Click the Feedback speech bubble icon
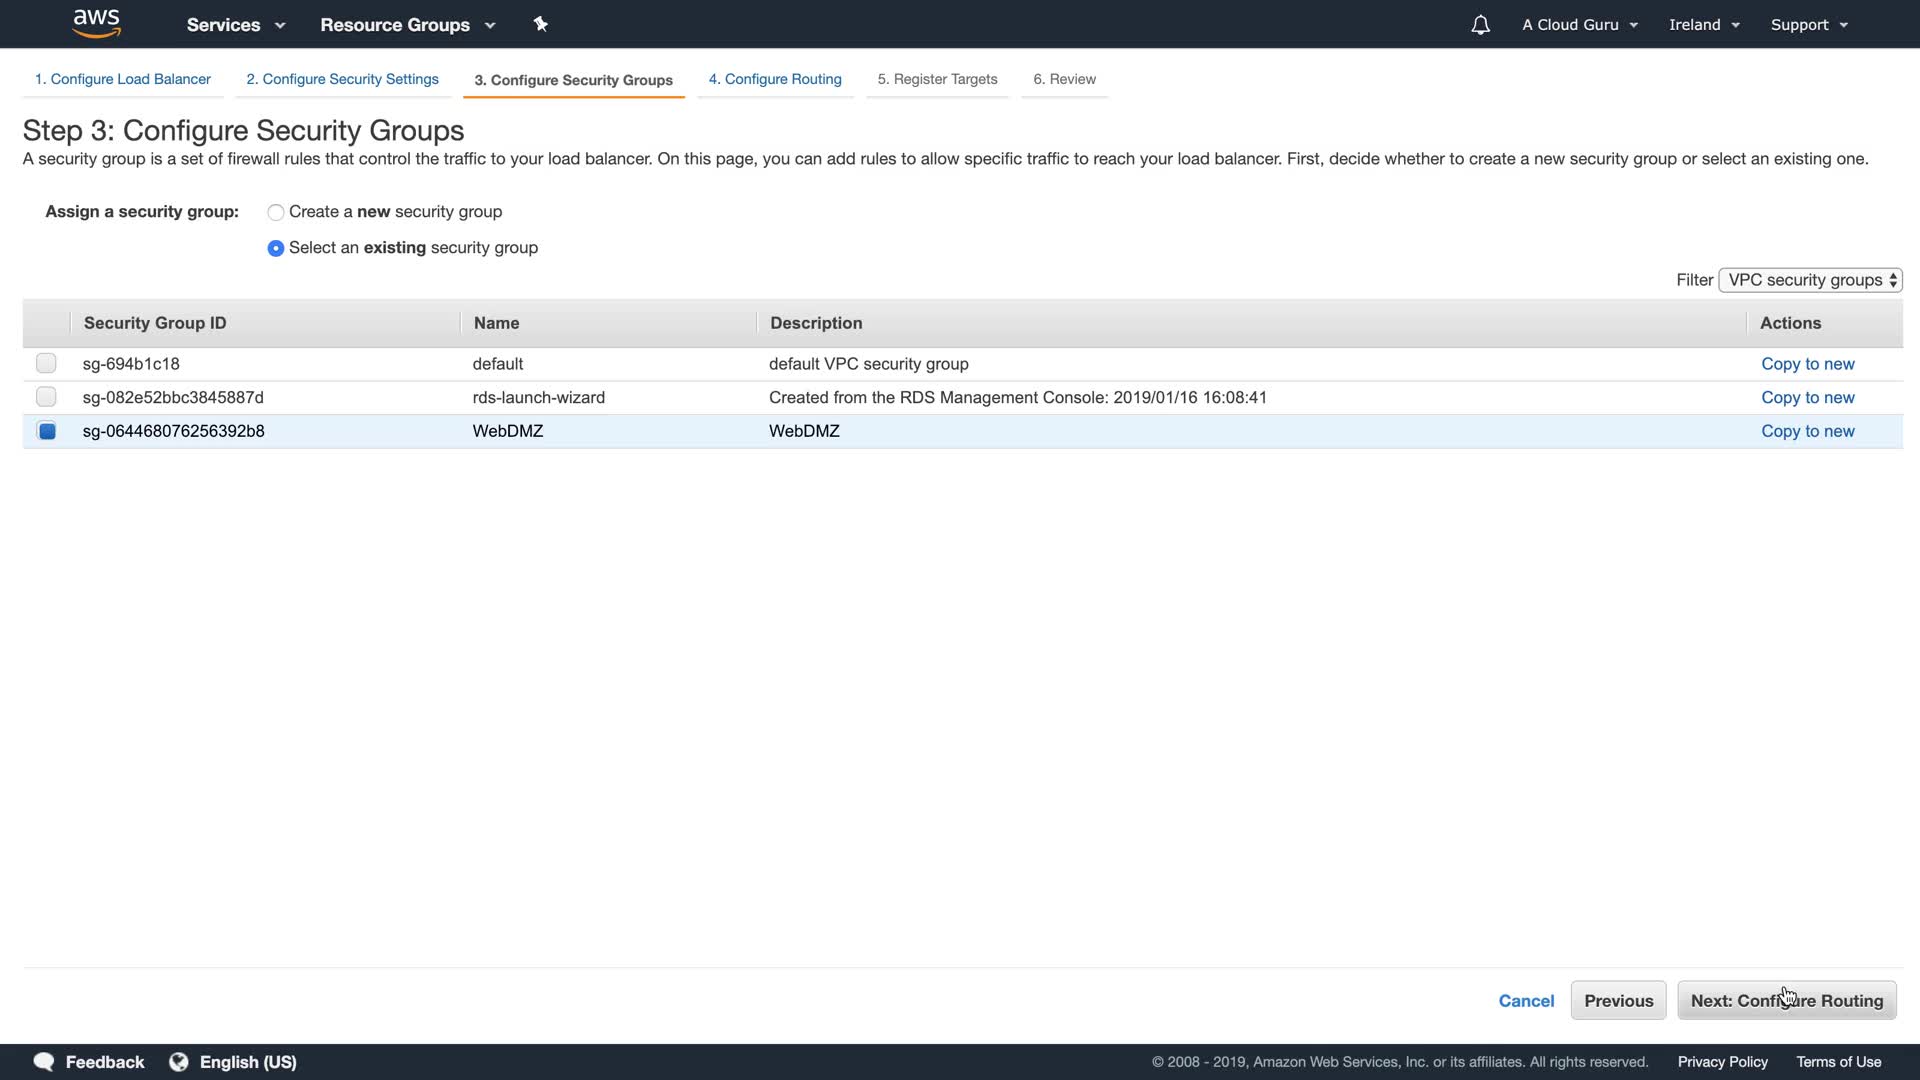Screen dimensions: 1920x1080 44,1061
